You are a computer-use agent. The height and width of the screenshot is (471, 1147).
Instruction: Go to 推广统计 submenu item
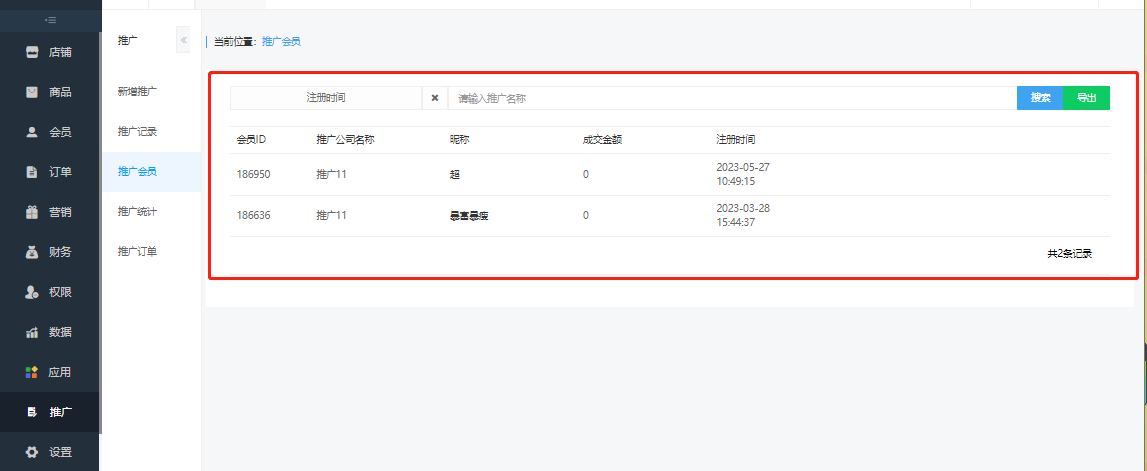(137, 211)
